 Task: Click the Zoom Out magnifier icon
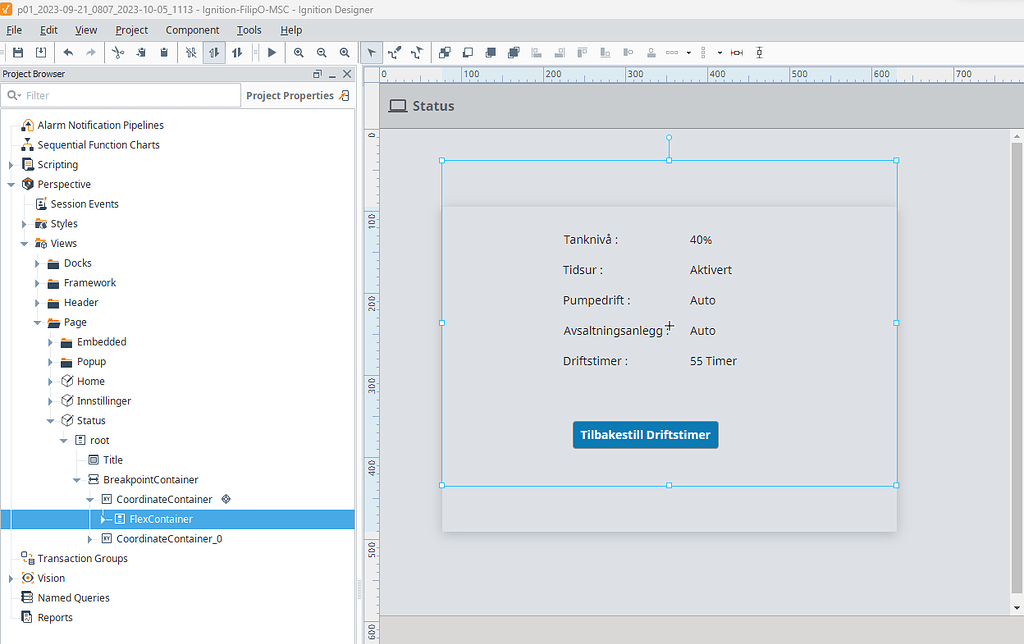coord(321,52)
